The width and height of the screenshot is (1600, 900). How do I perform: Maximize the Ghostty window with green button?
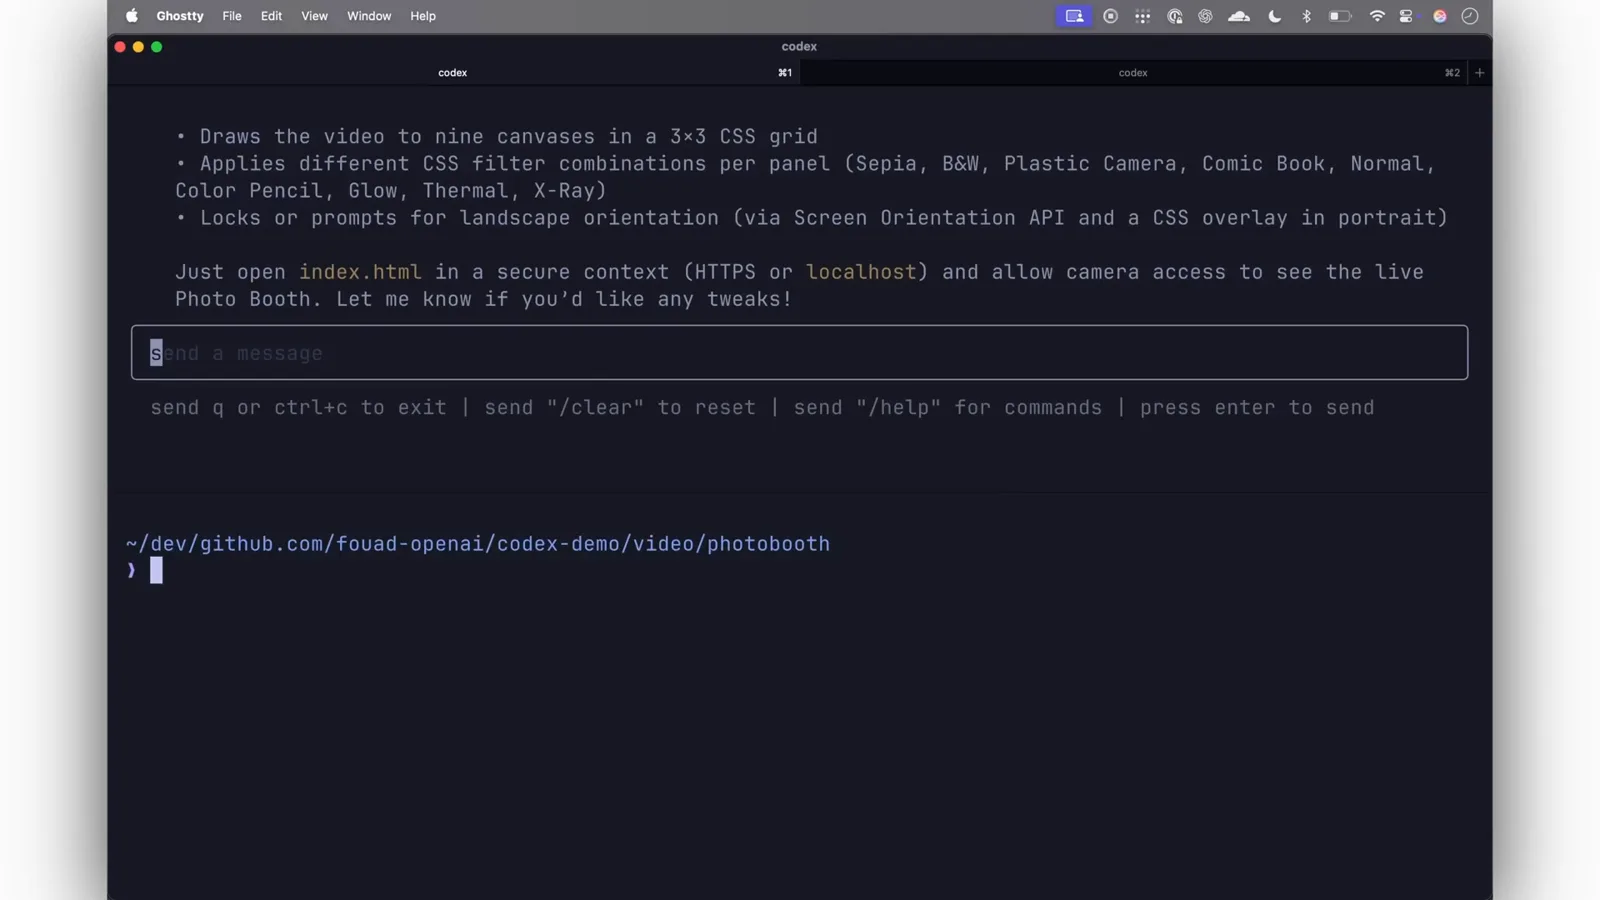156,47
